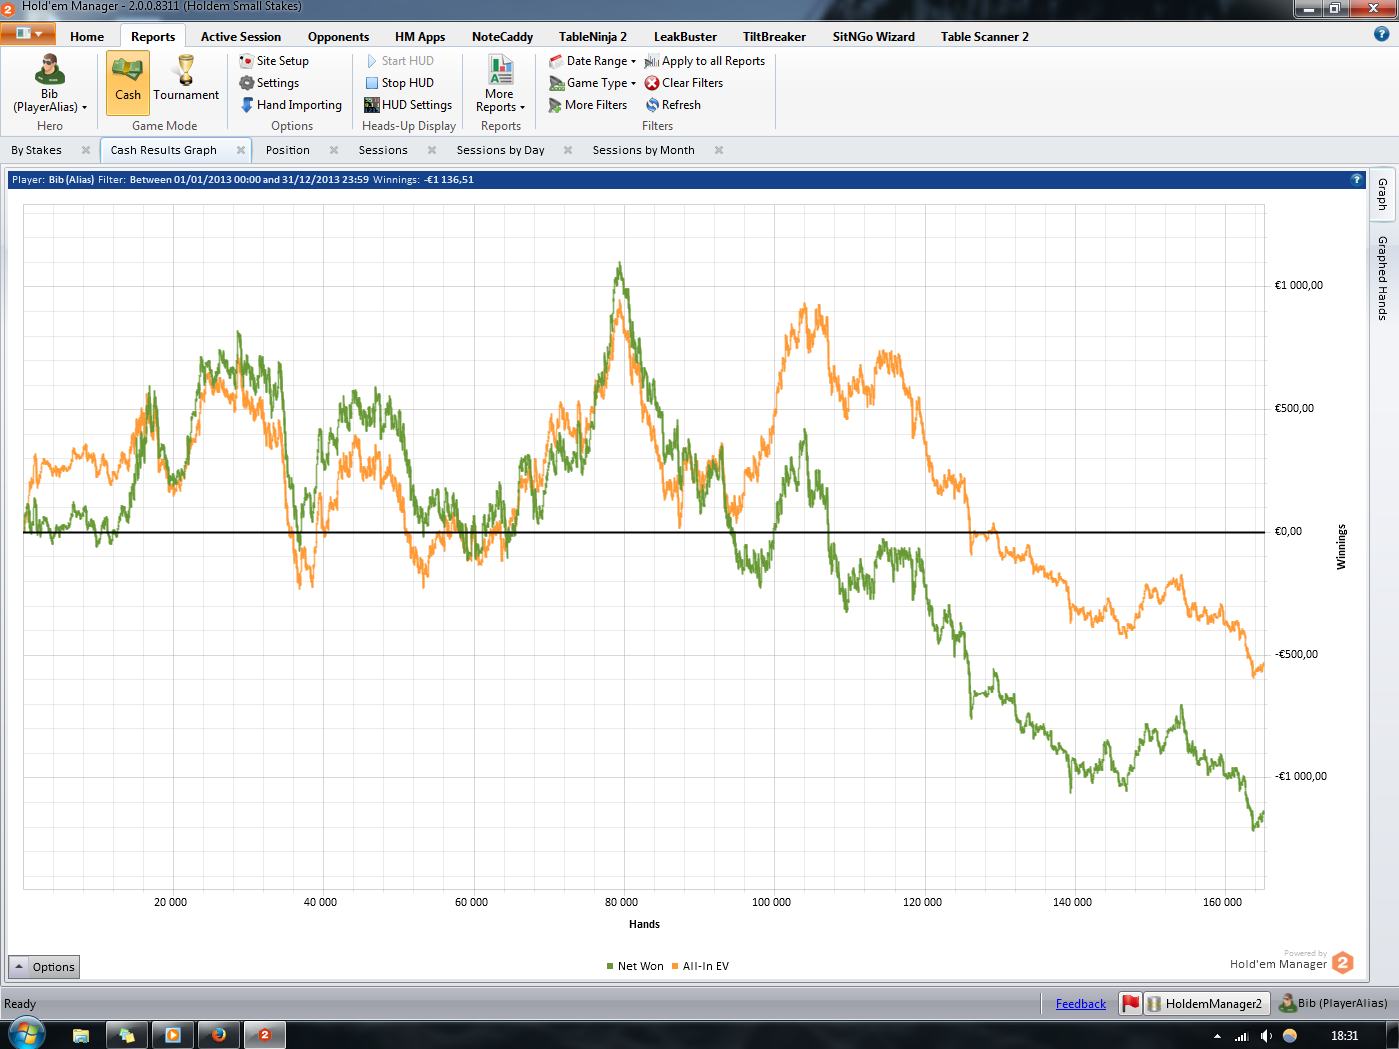Switch to Sessions by Month tab
This screenshot has height=1049, width=1399.
coord(644,150)
